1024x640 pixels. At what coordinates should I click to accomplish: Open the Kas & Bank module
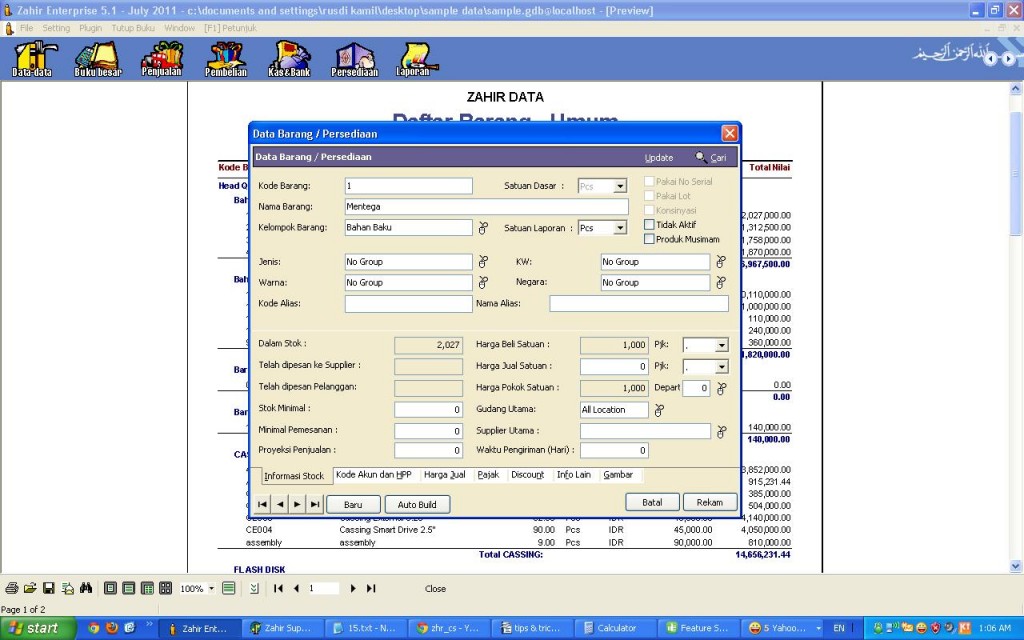[x=289, y=59]
